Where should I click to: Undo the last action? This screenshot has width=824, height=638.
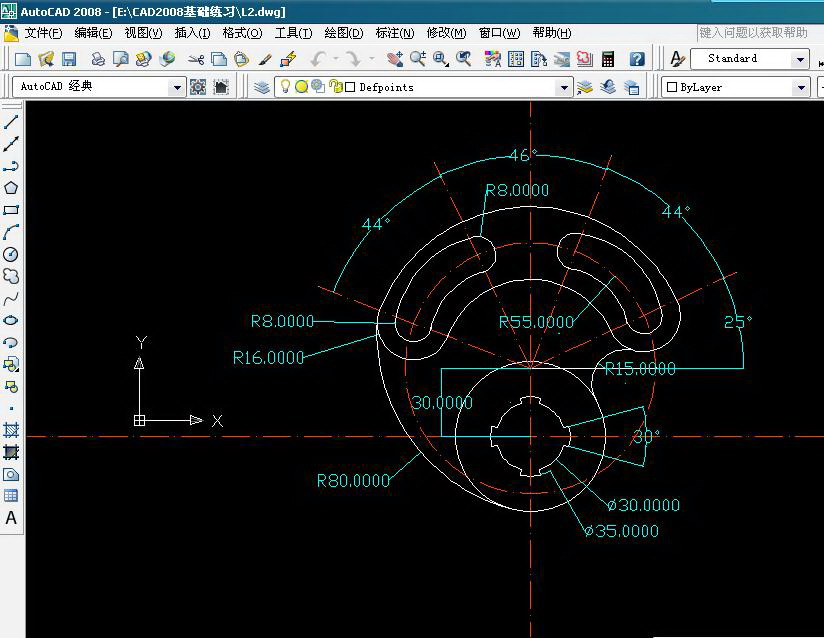pyautogui.click(x=317, y=59)
